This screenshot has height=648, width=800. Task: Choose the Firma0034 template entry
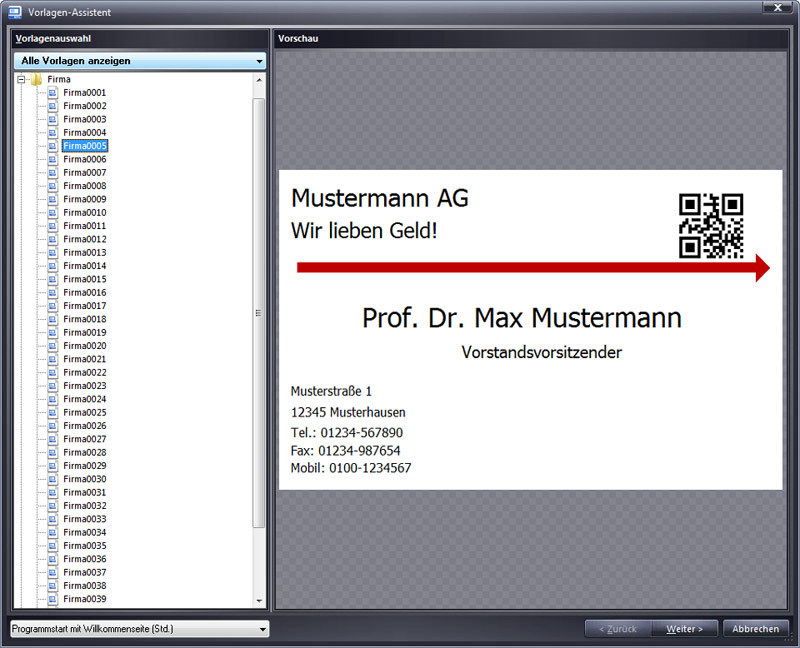[x=85, y=533]
